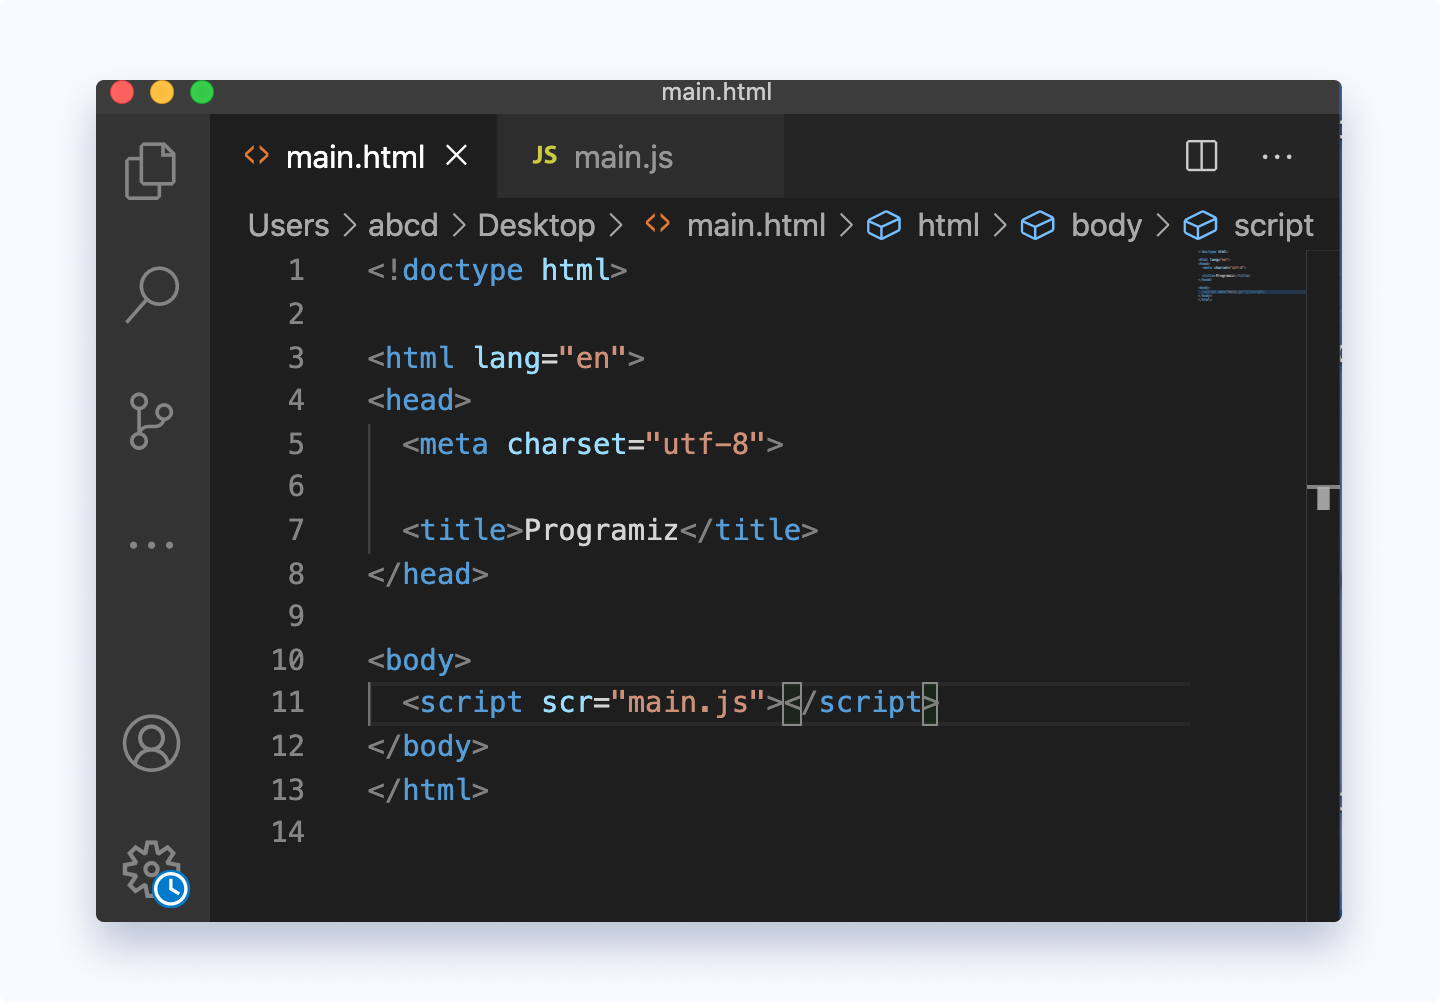
Task: Click the body symbol breadcrumb
Action: point(1105,226)
